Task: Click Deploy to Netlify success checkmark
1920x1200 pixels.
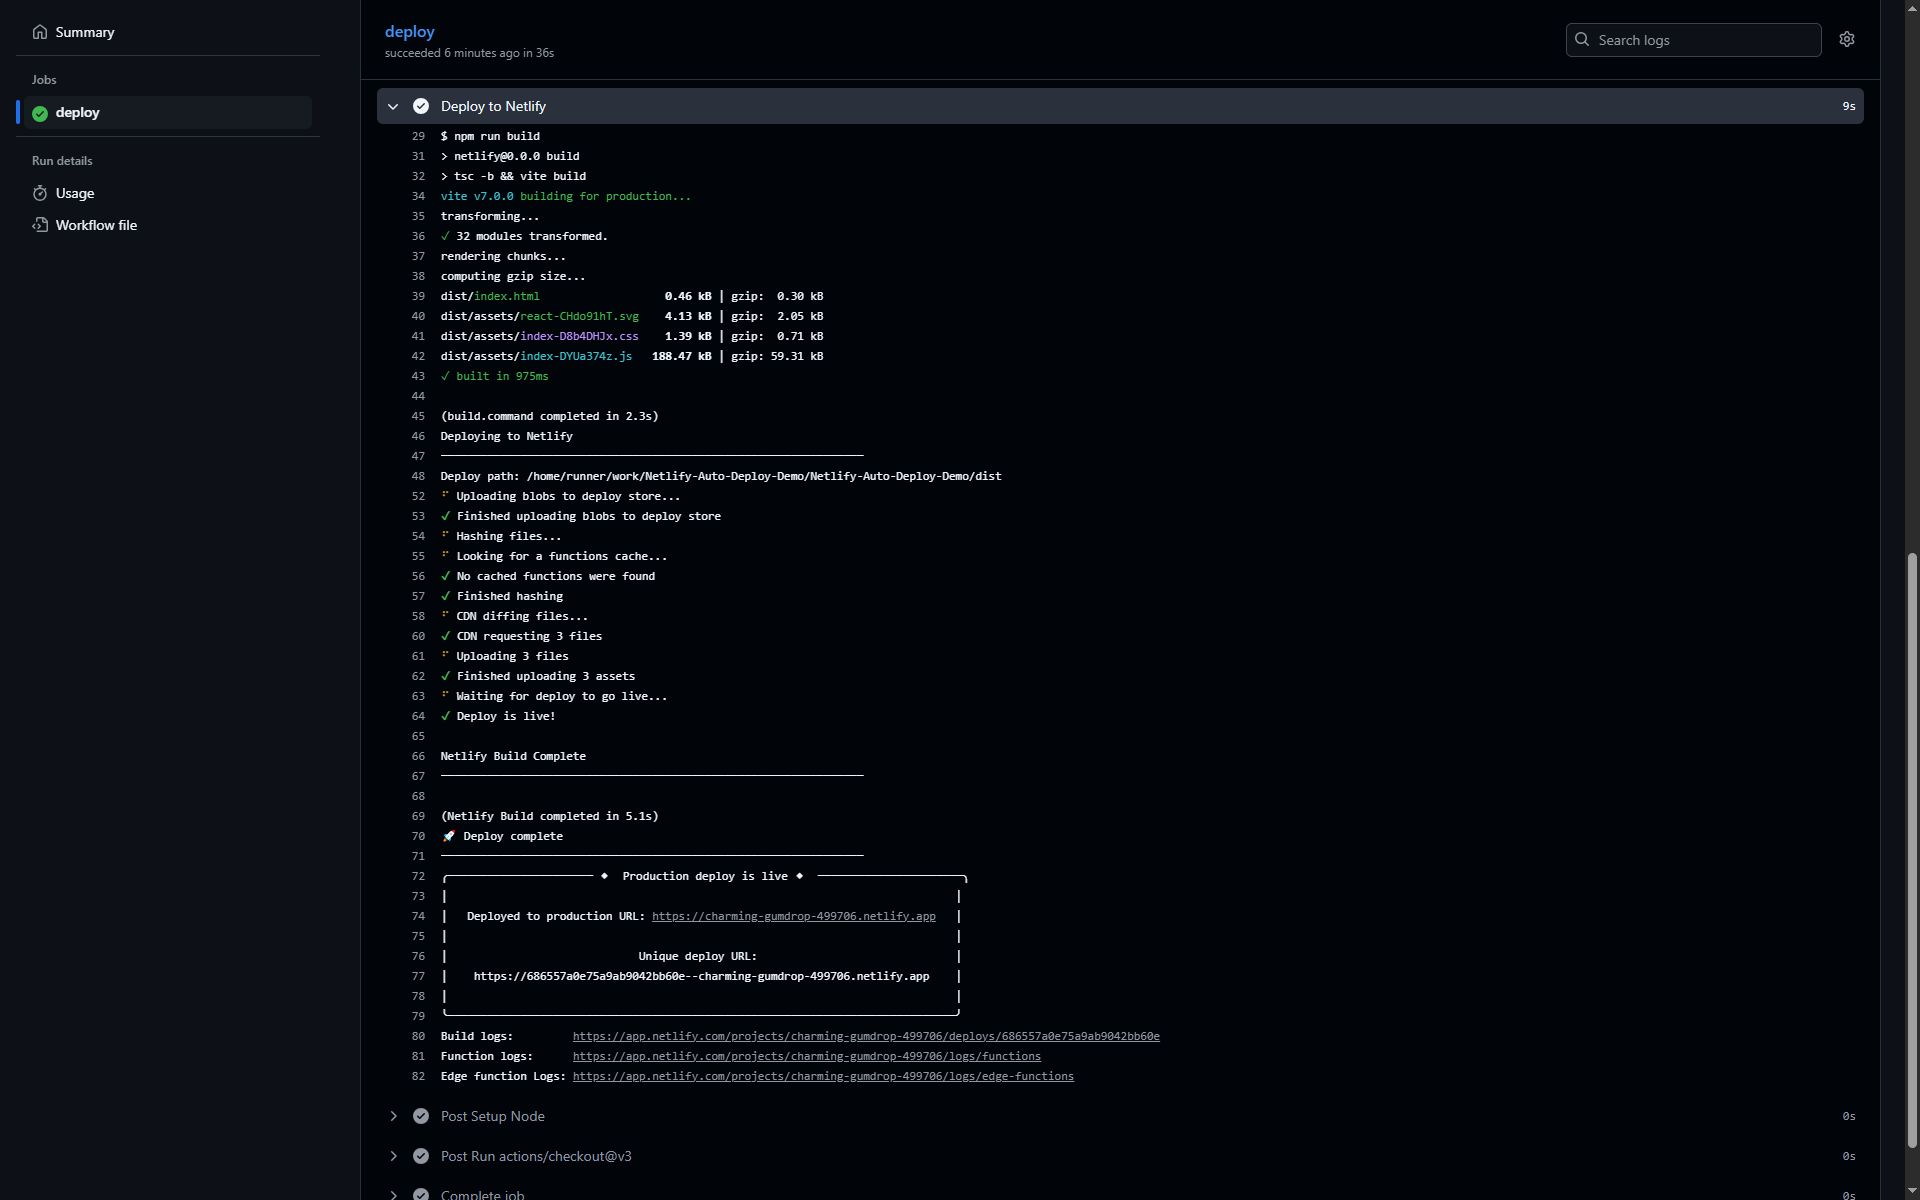Action: pos(421,106)
